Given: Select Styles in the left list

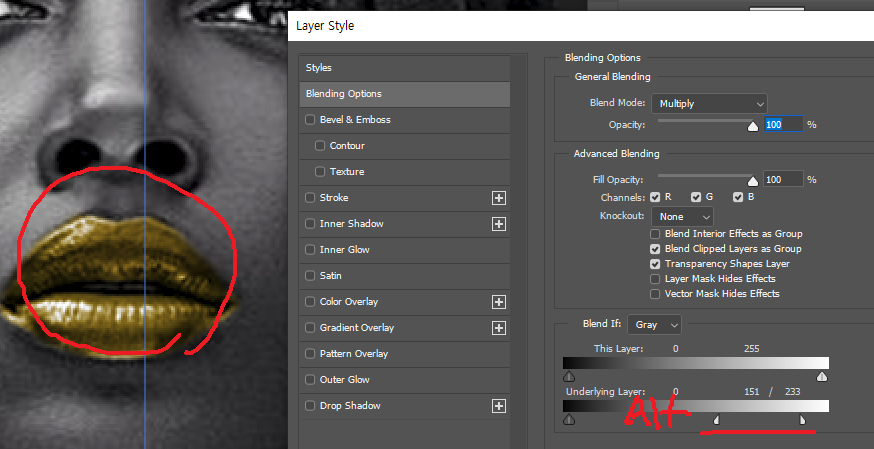Looking at the screenshot, I should pos(405,68).
